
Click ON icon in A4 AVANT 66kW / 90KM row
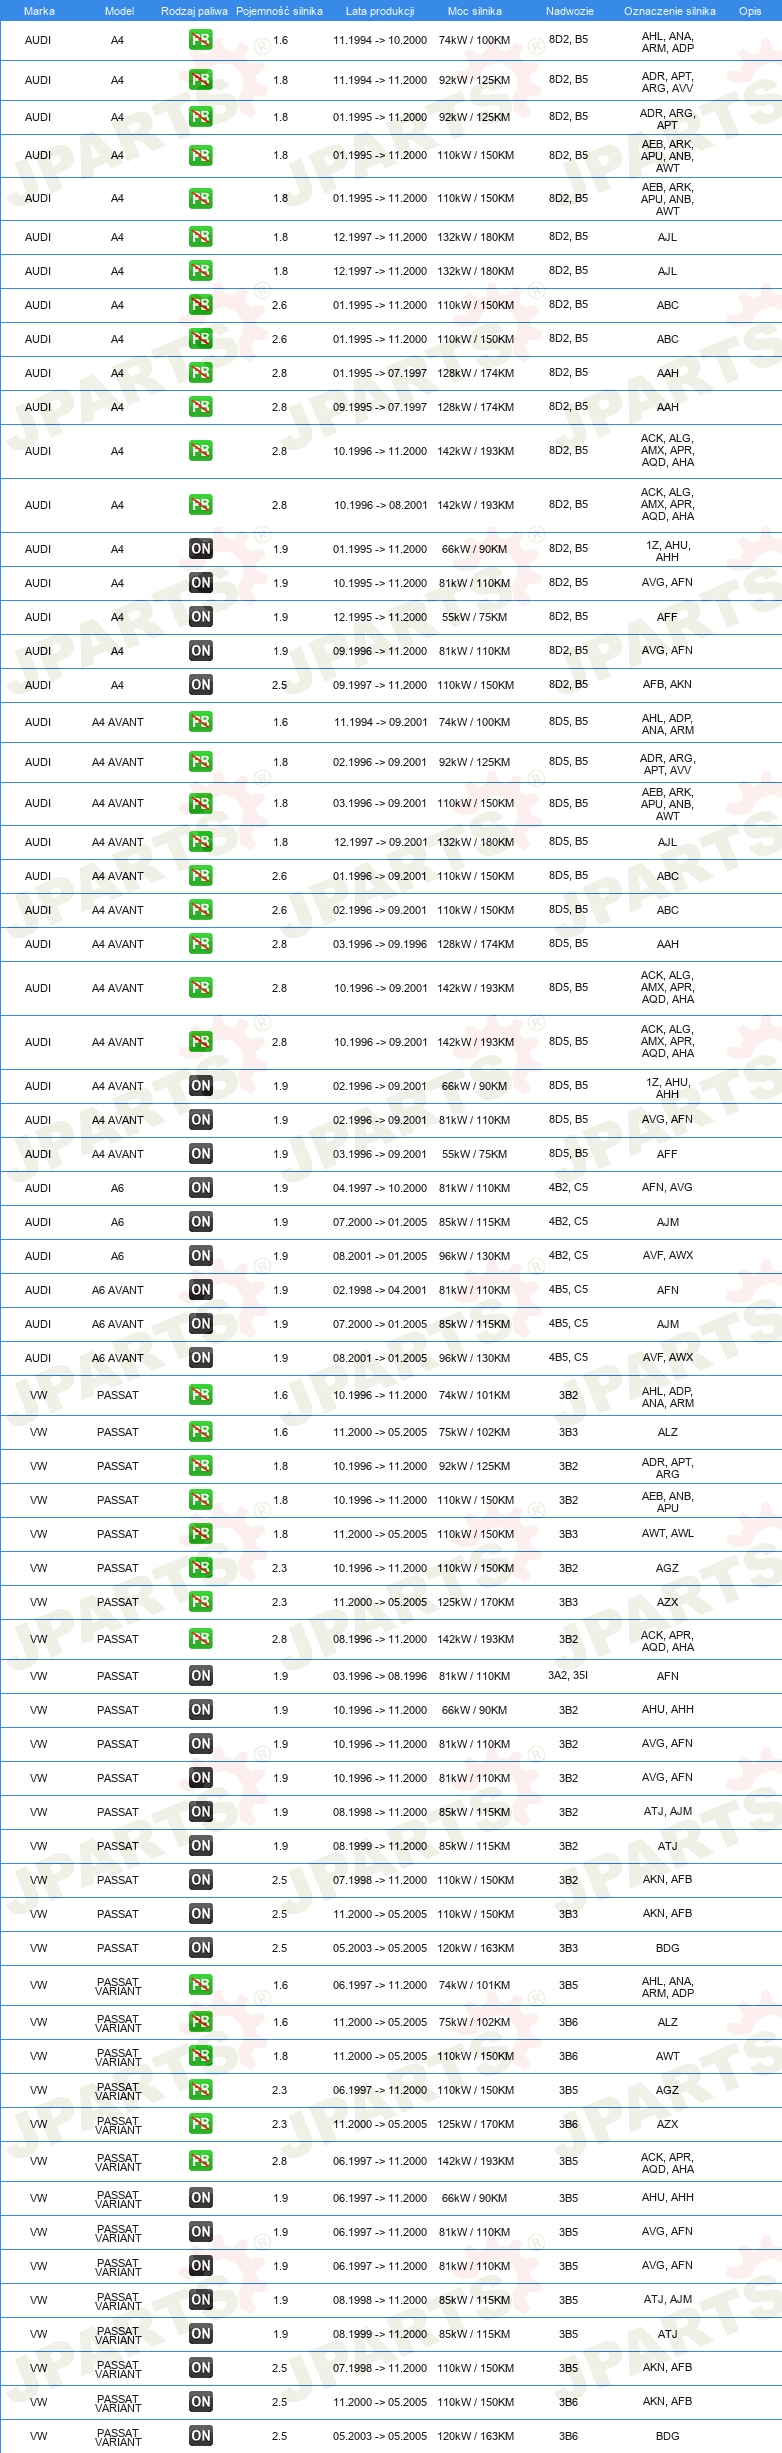click(x=200, y=1086)
